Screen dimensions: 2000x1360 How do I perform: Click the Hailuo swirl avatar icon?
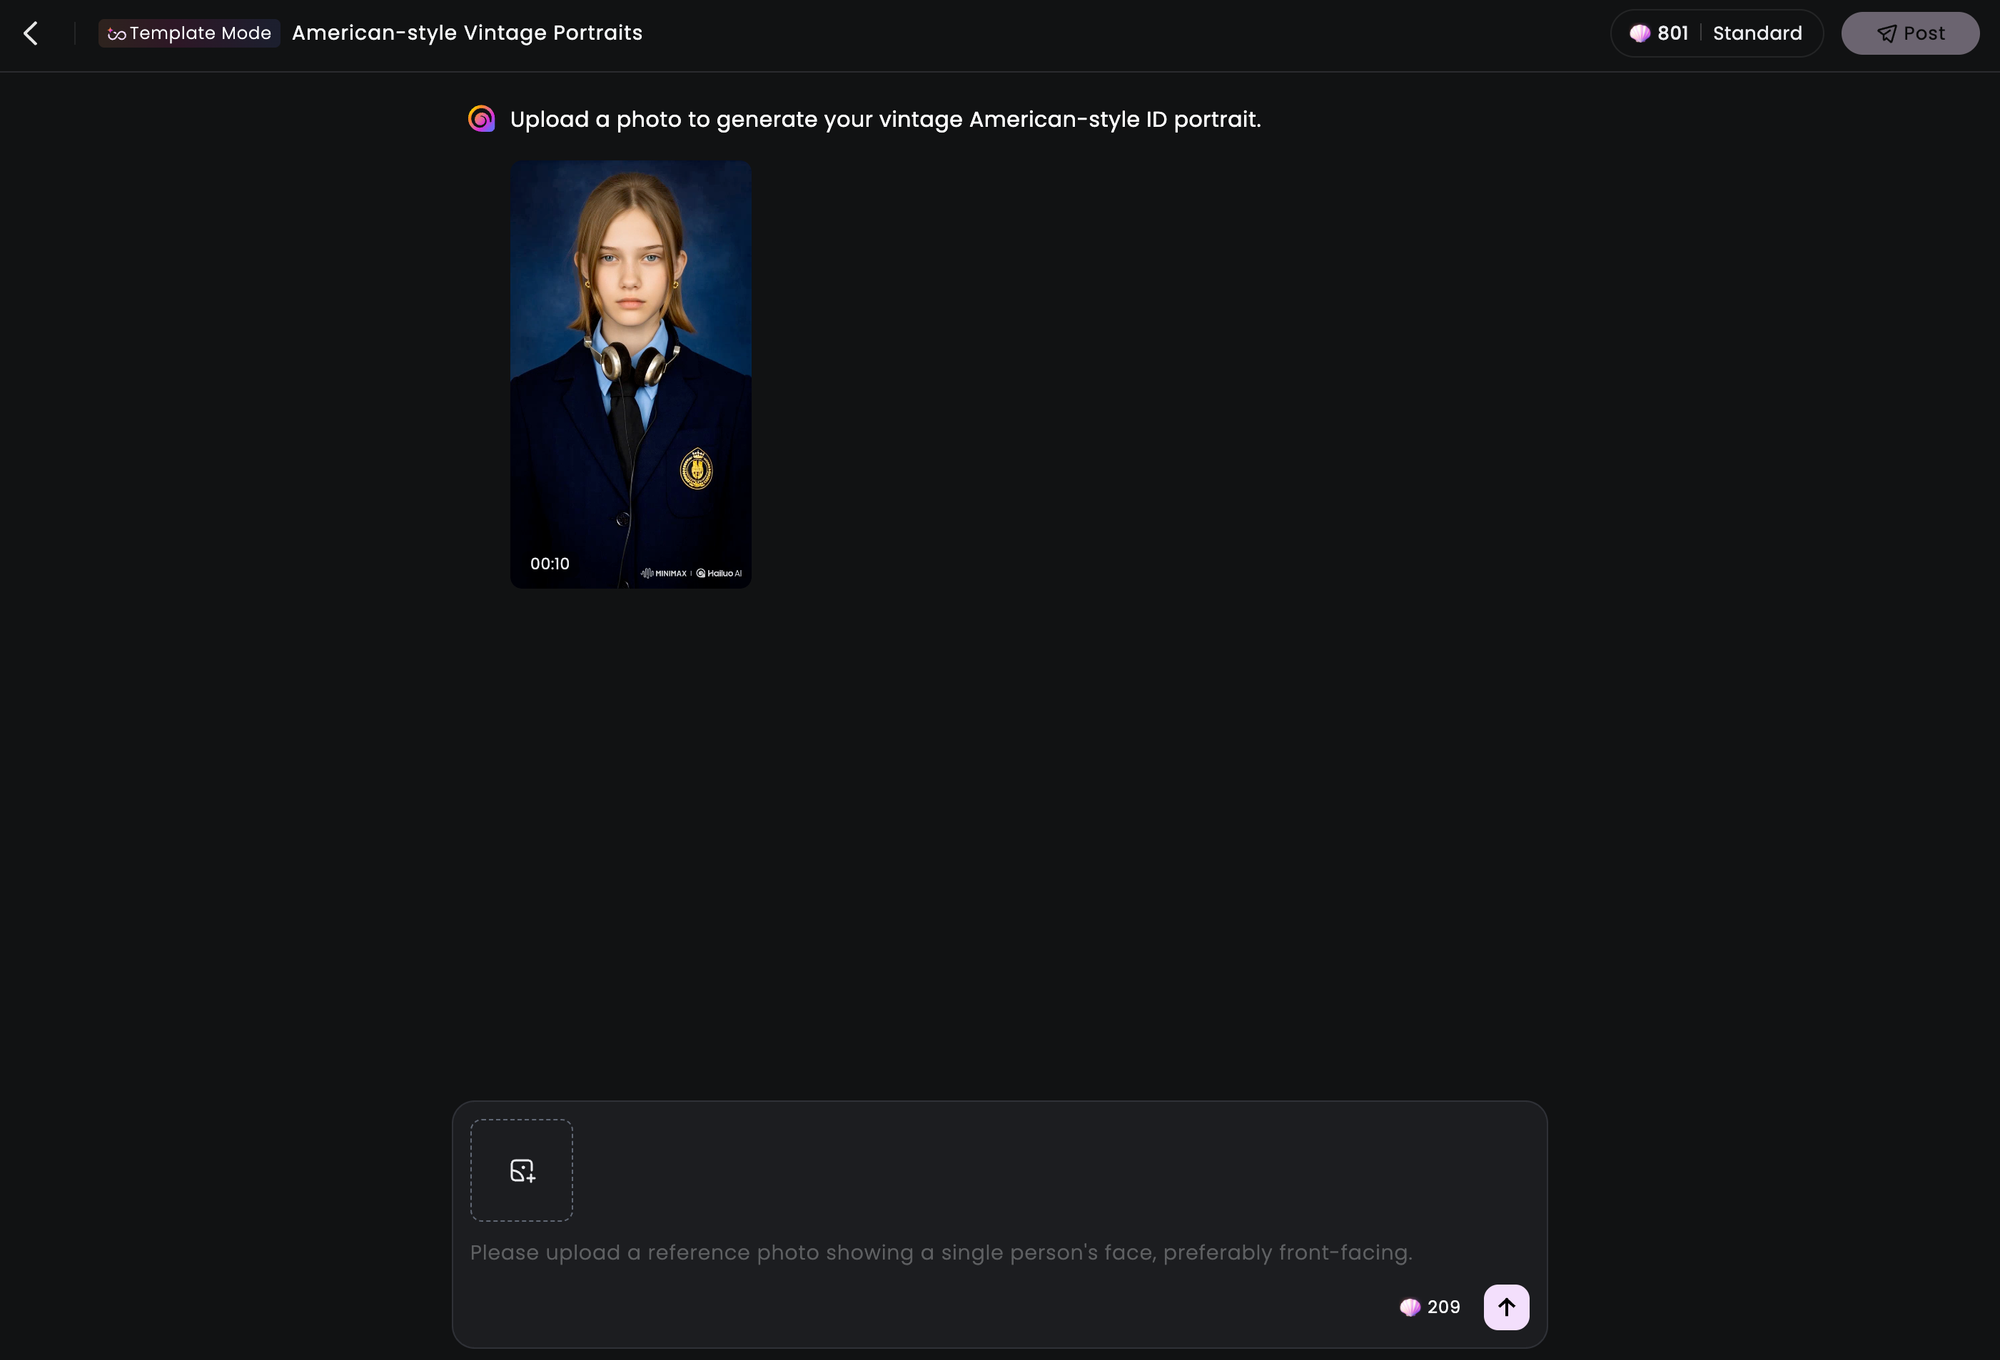coord(482,119)
